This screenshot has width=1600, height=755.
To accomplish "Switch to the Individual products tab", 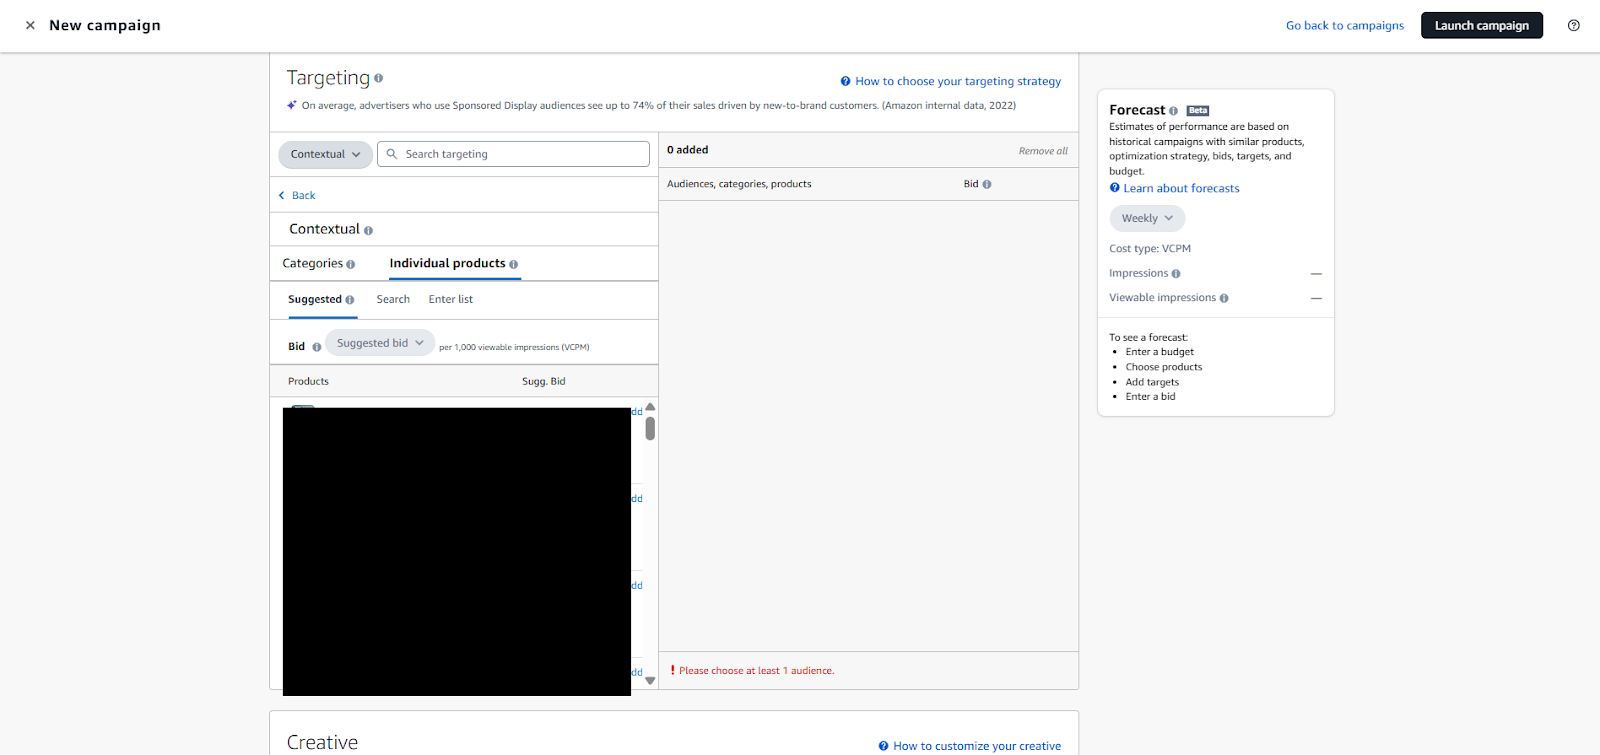I will point(448,264).
